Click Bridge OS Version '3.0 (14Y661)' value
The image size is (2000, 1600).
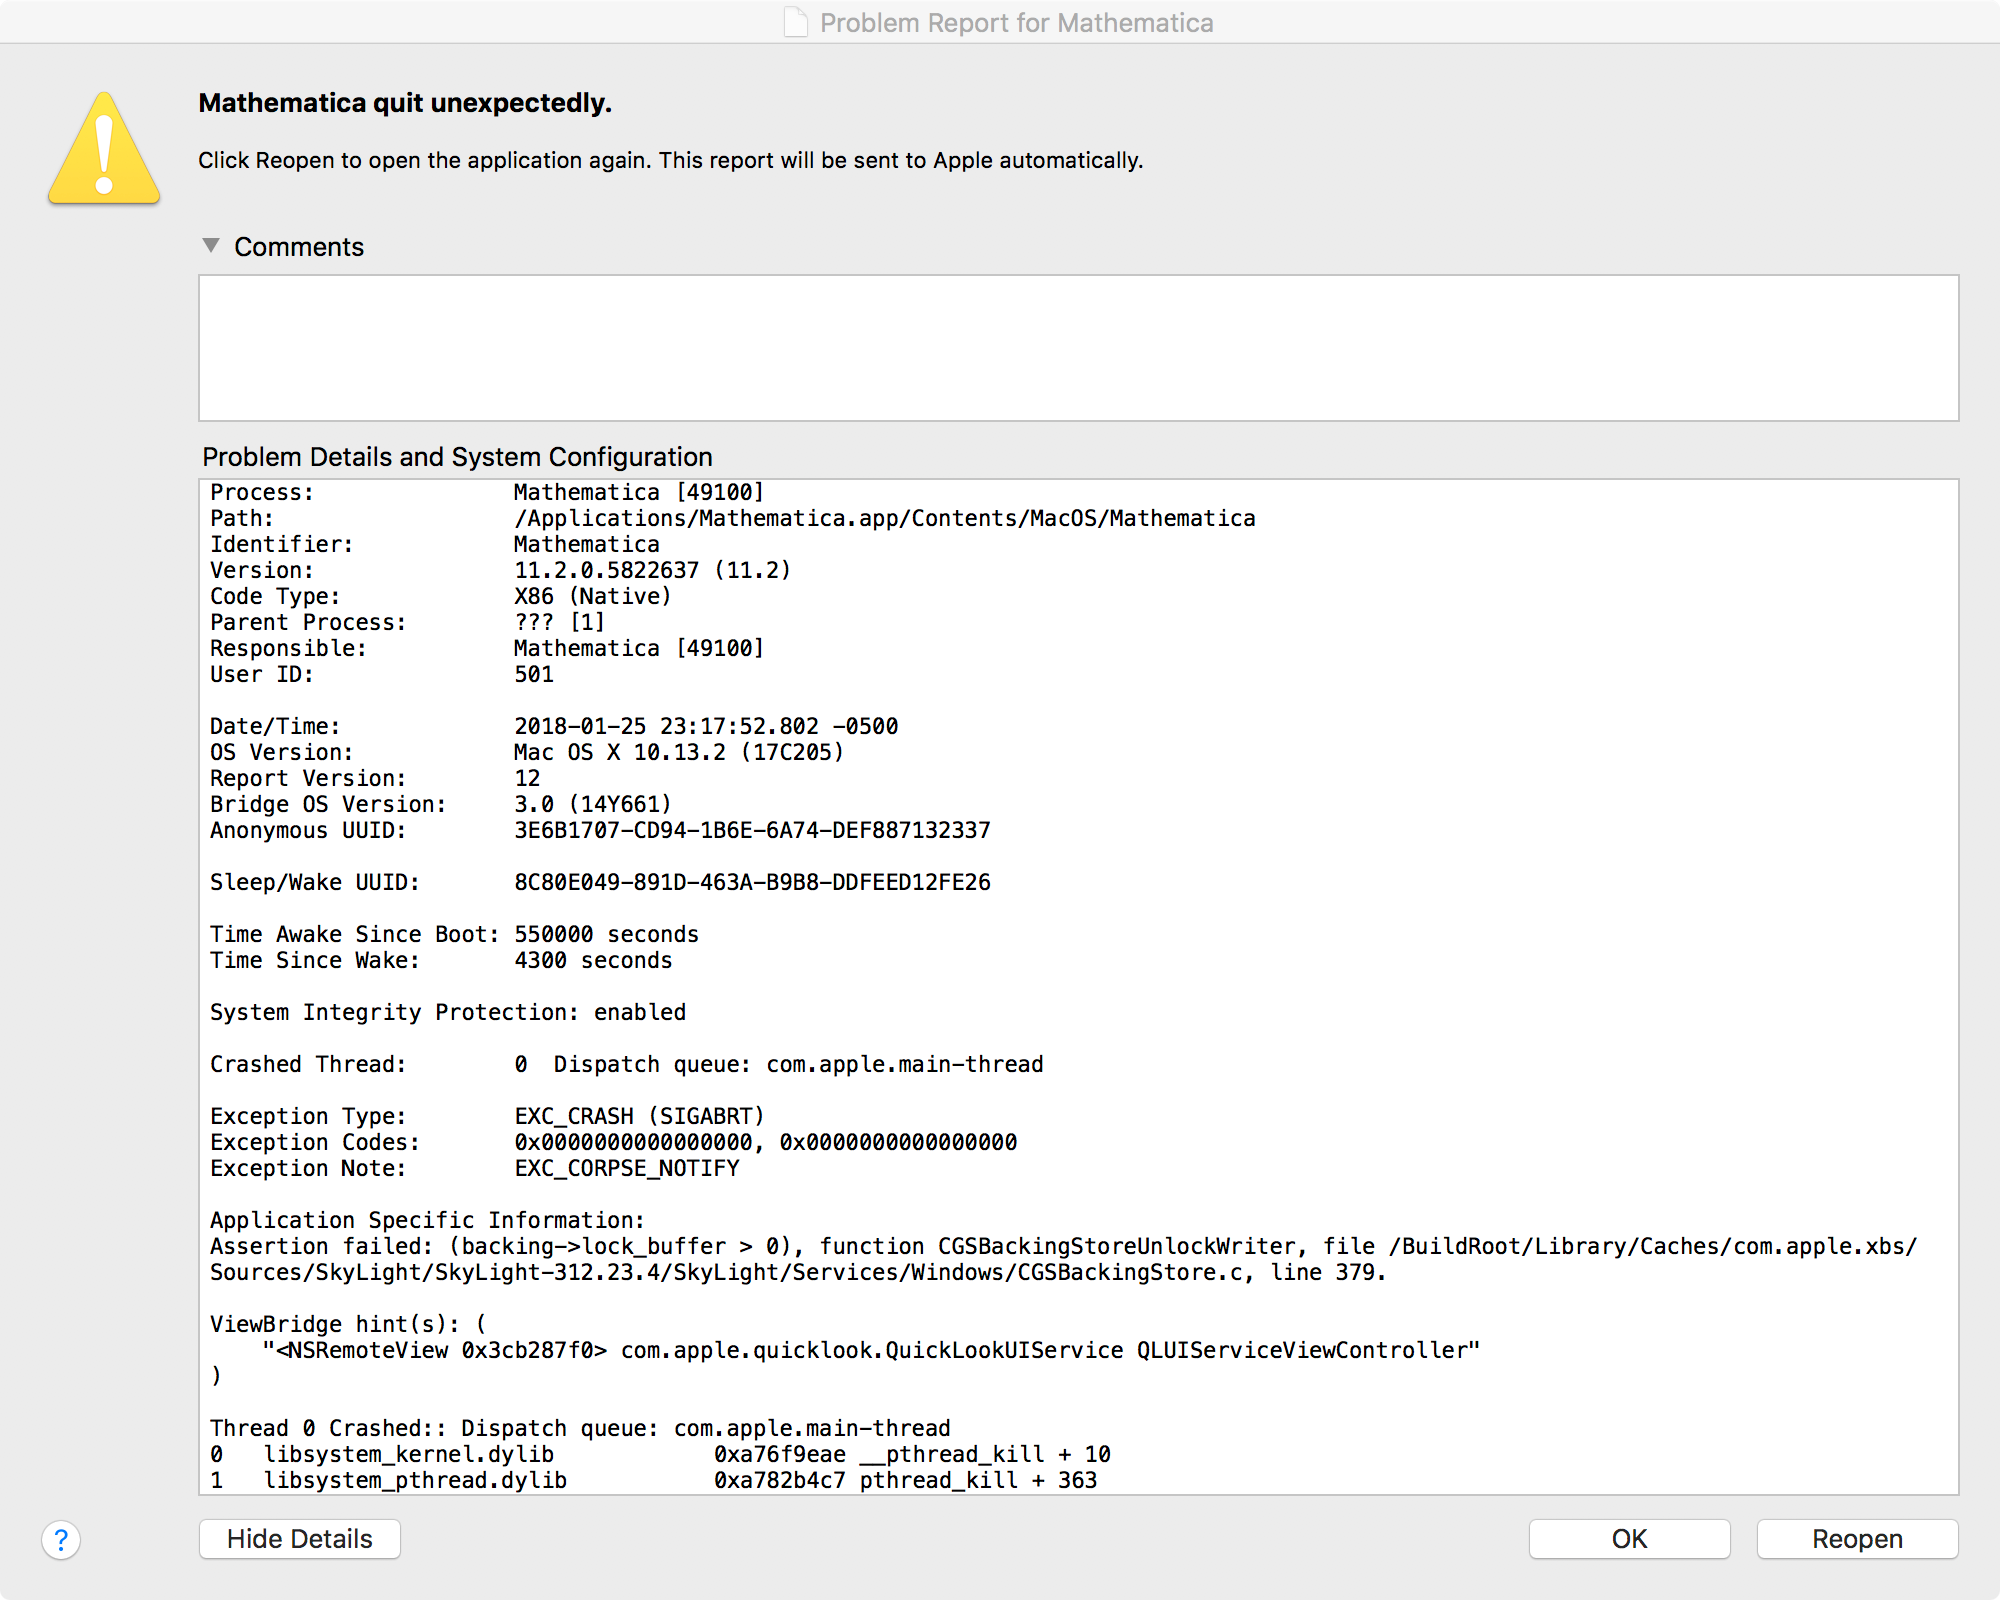coord(592,804)
